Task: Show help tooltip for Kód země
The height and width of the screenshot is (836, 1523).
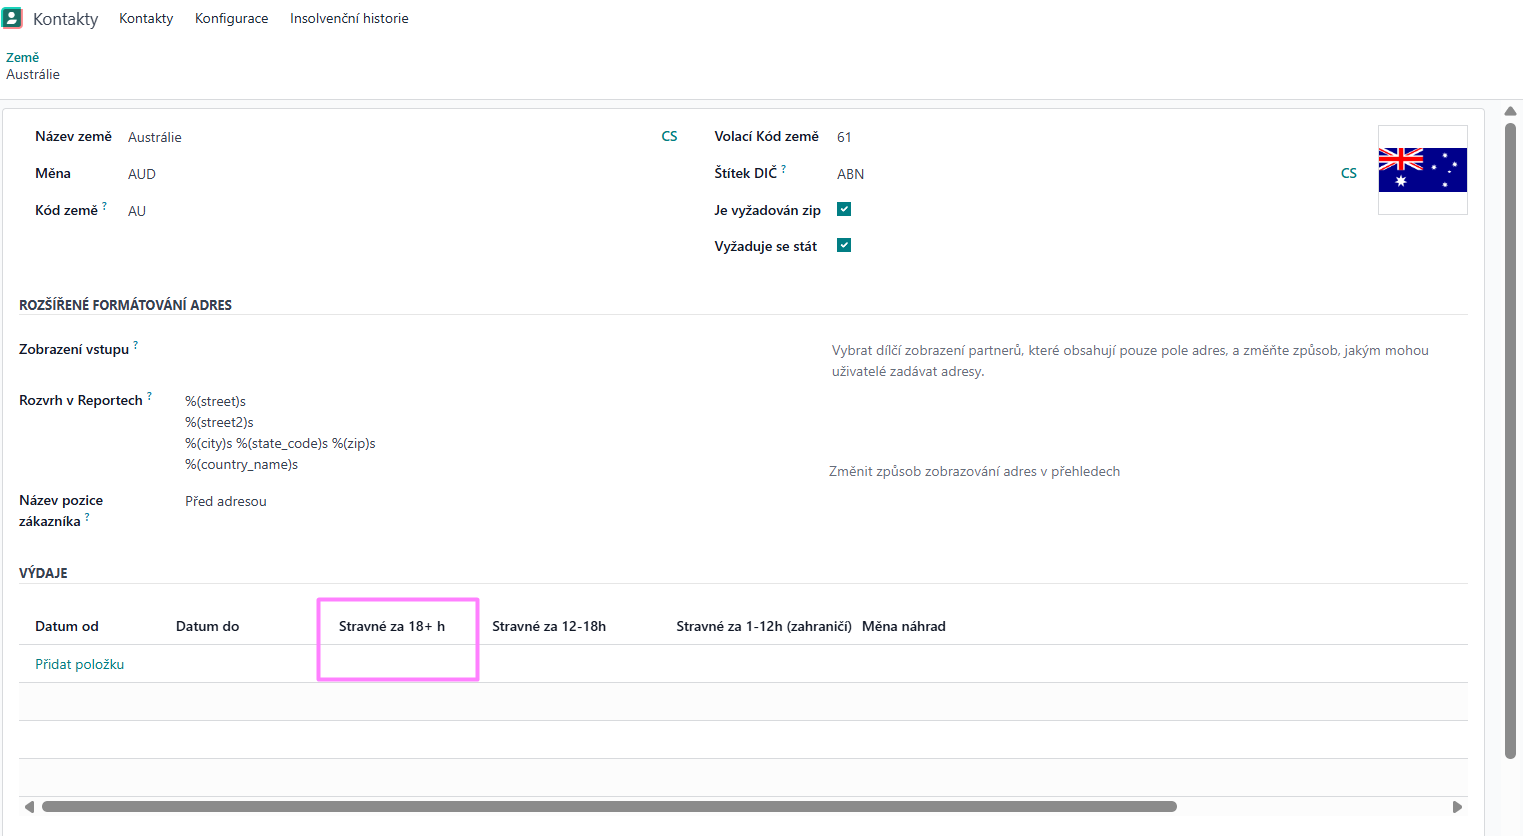Action: 104,206
